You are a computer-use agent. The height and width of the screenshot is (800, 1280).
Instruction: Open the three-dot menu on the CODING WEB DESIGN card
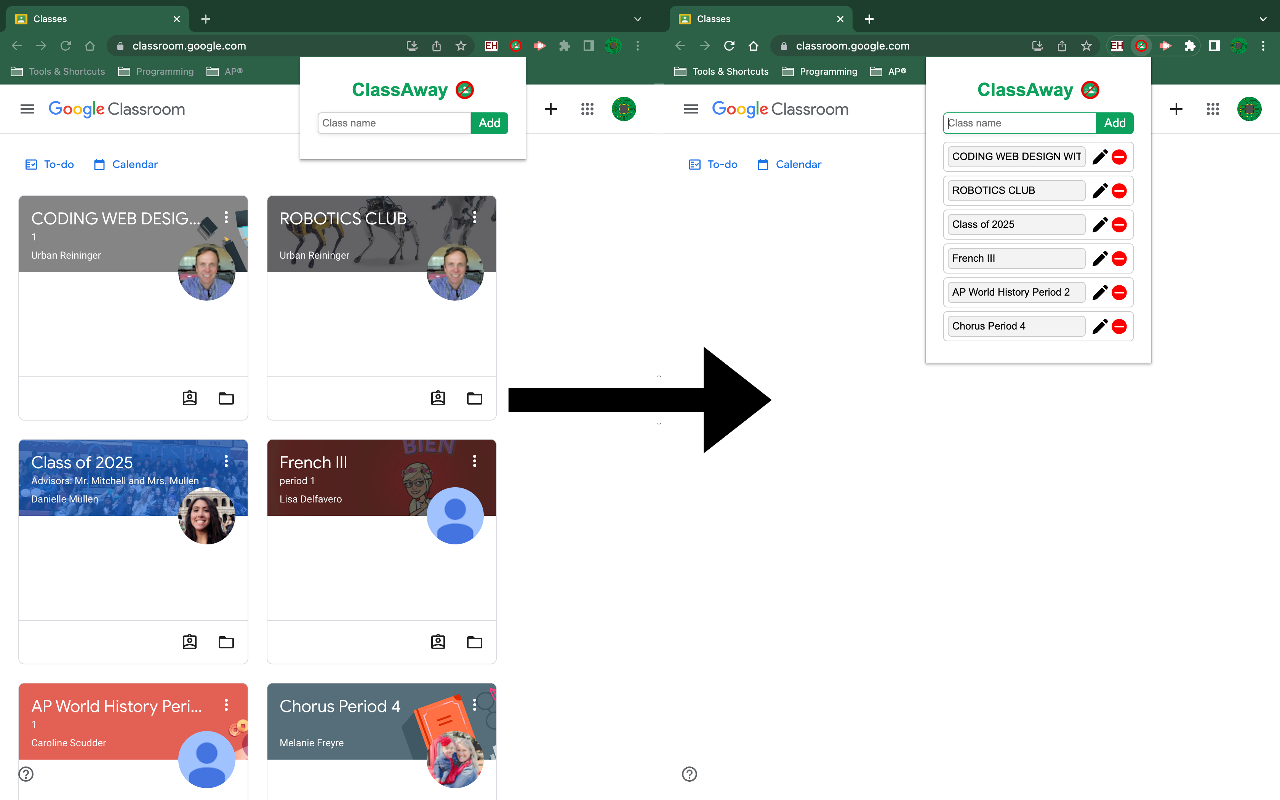pyautogui.click(x=226, y=217)
